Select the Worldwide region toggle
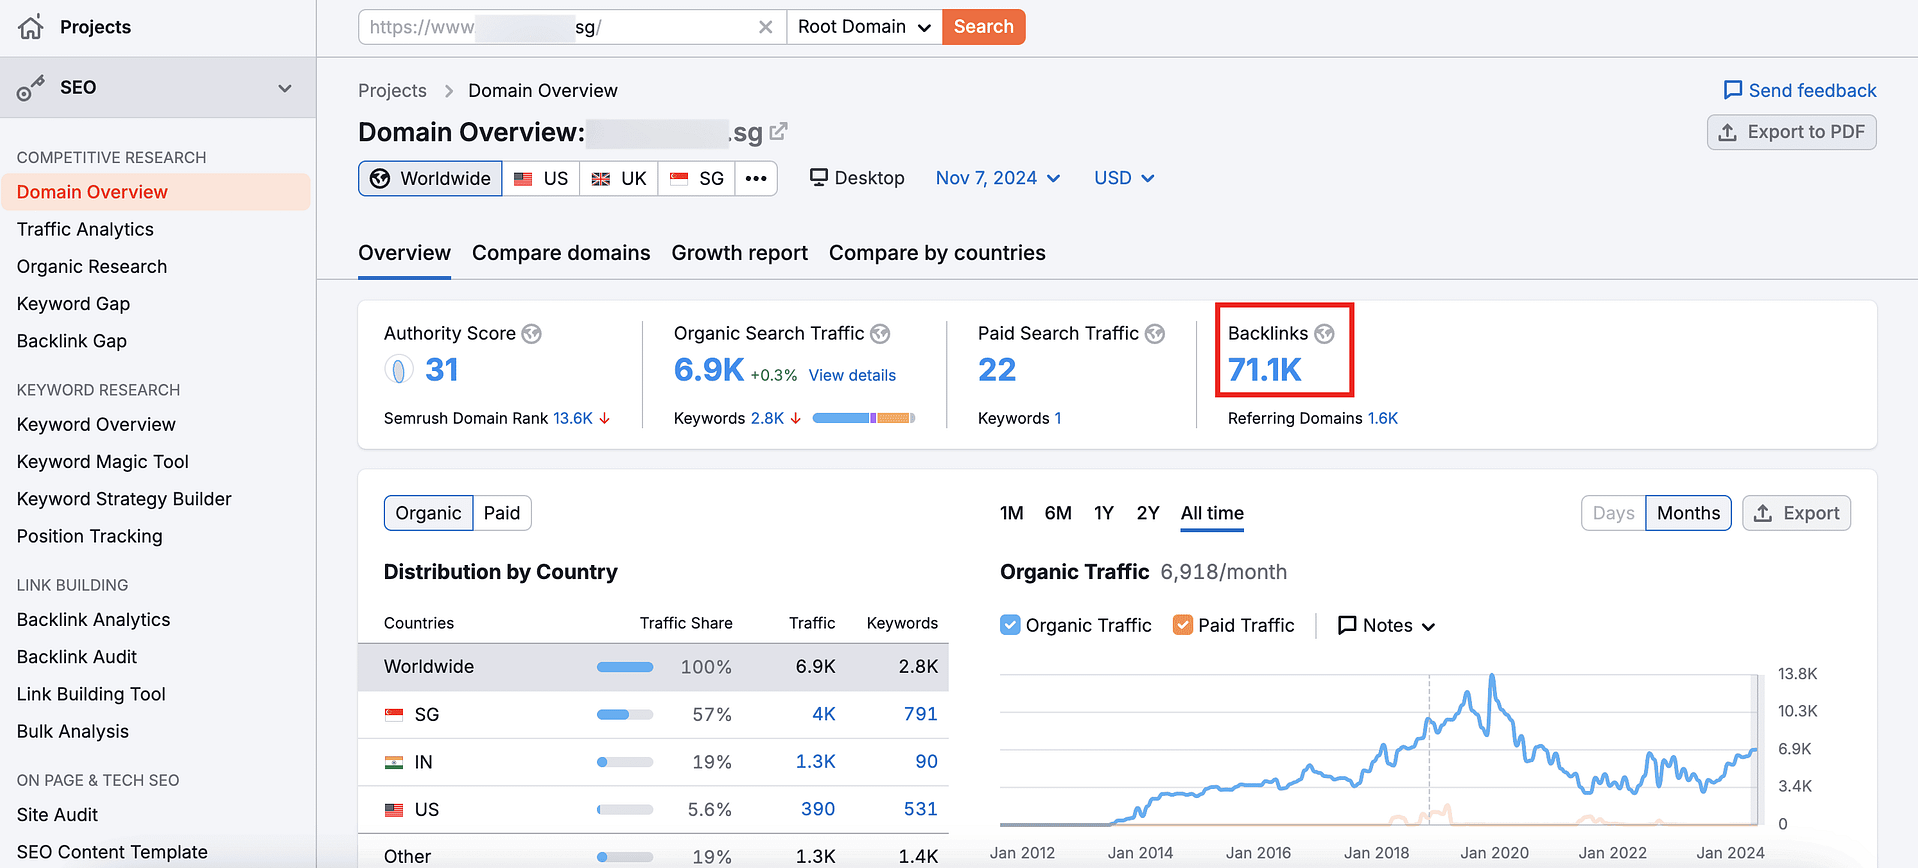1918x868 pixels. [x=430, y=178]
